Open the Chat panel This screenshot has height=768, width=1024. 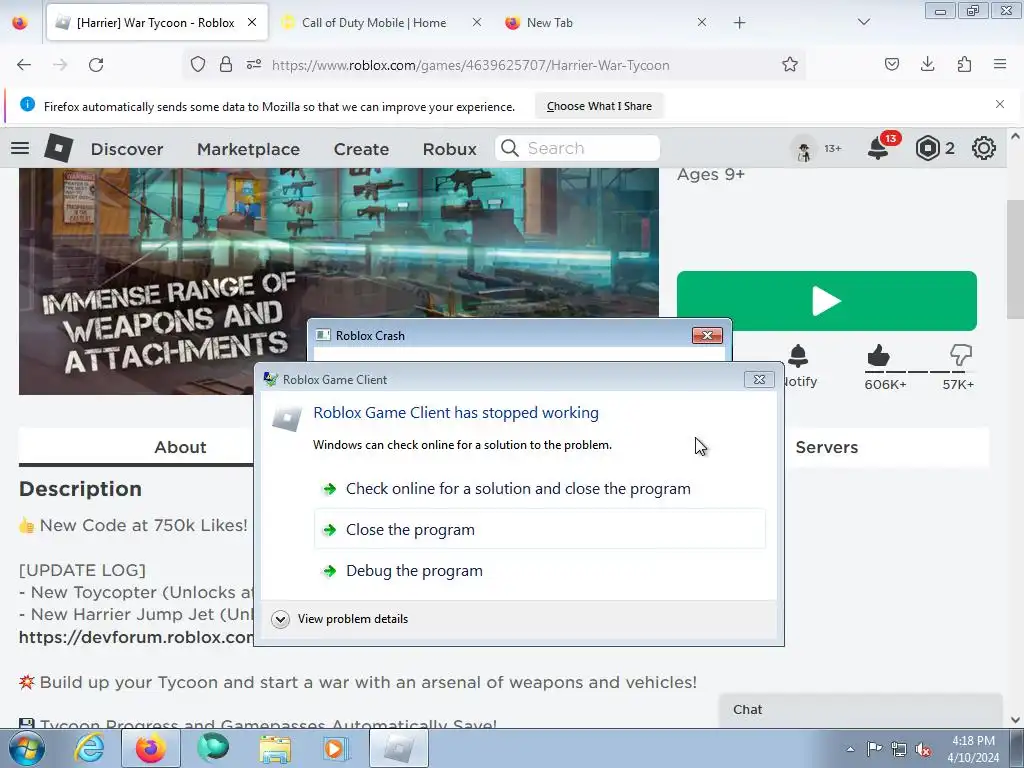click(x=861, y=710)
